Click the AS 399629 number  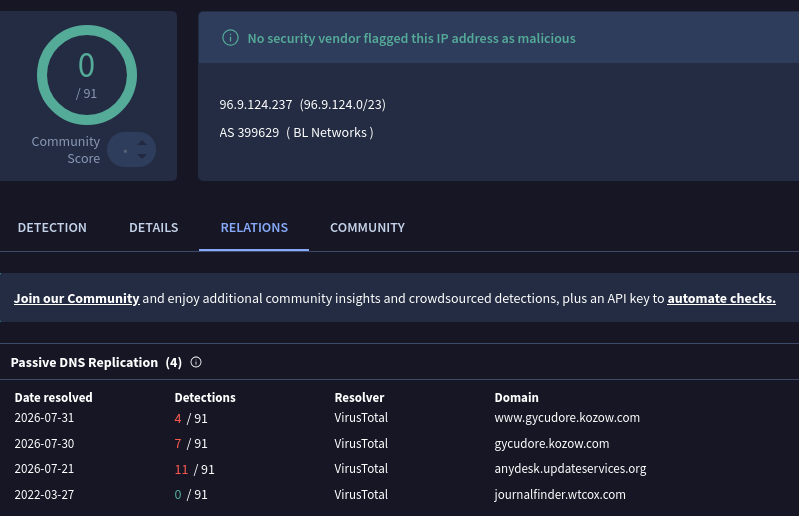[x=249, y=132]
